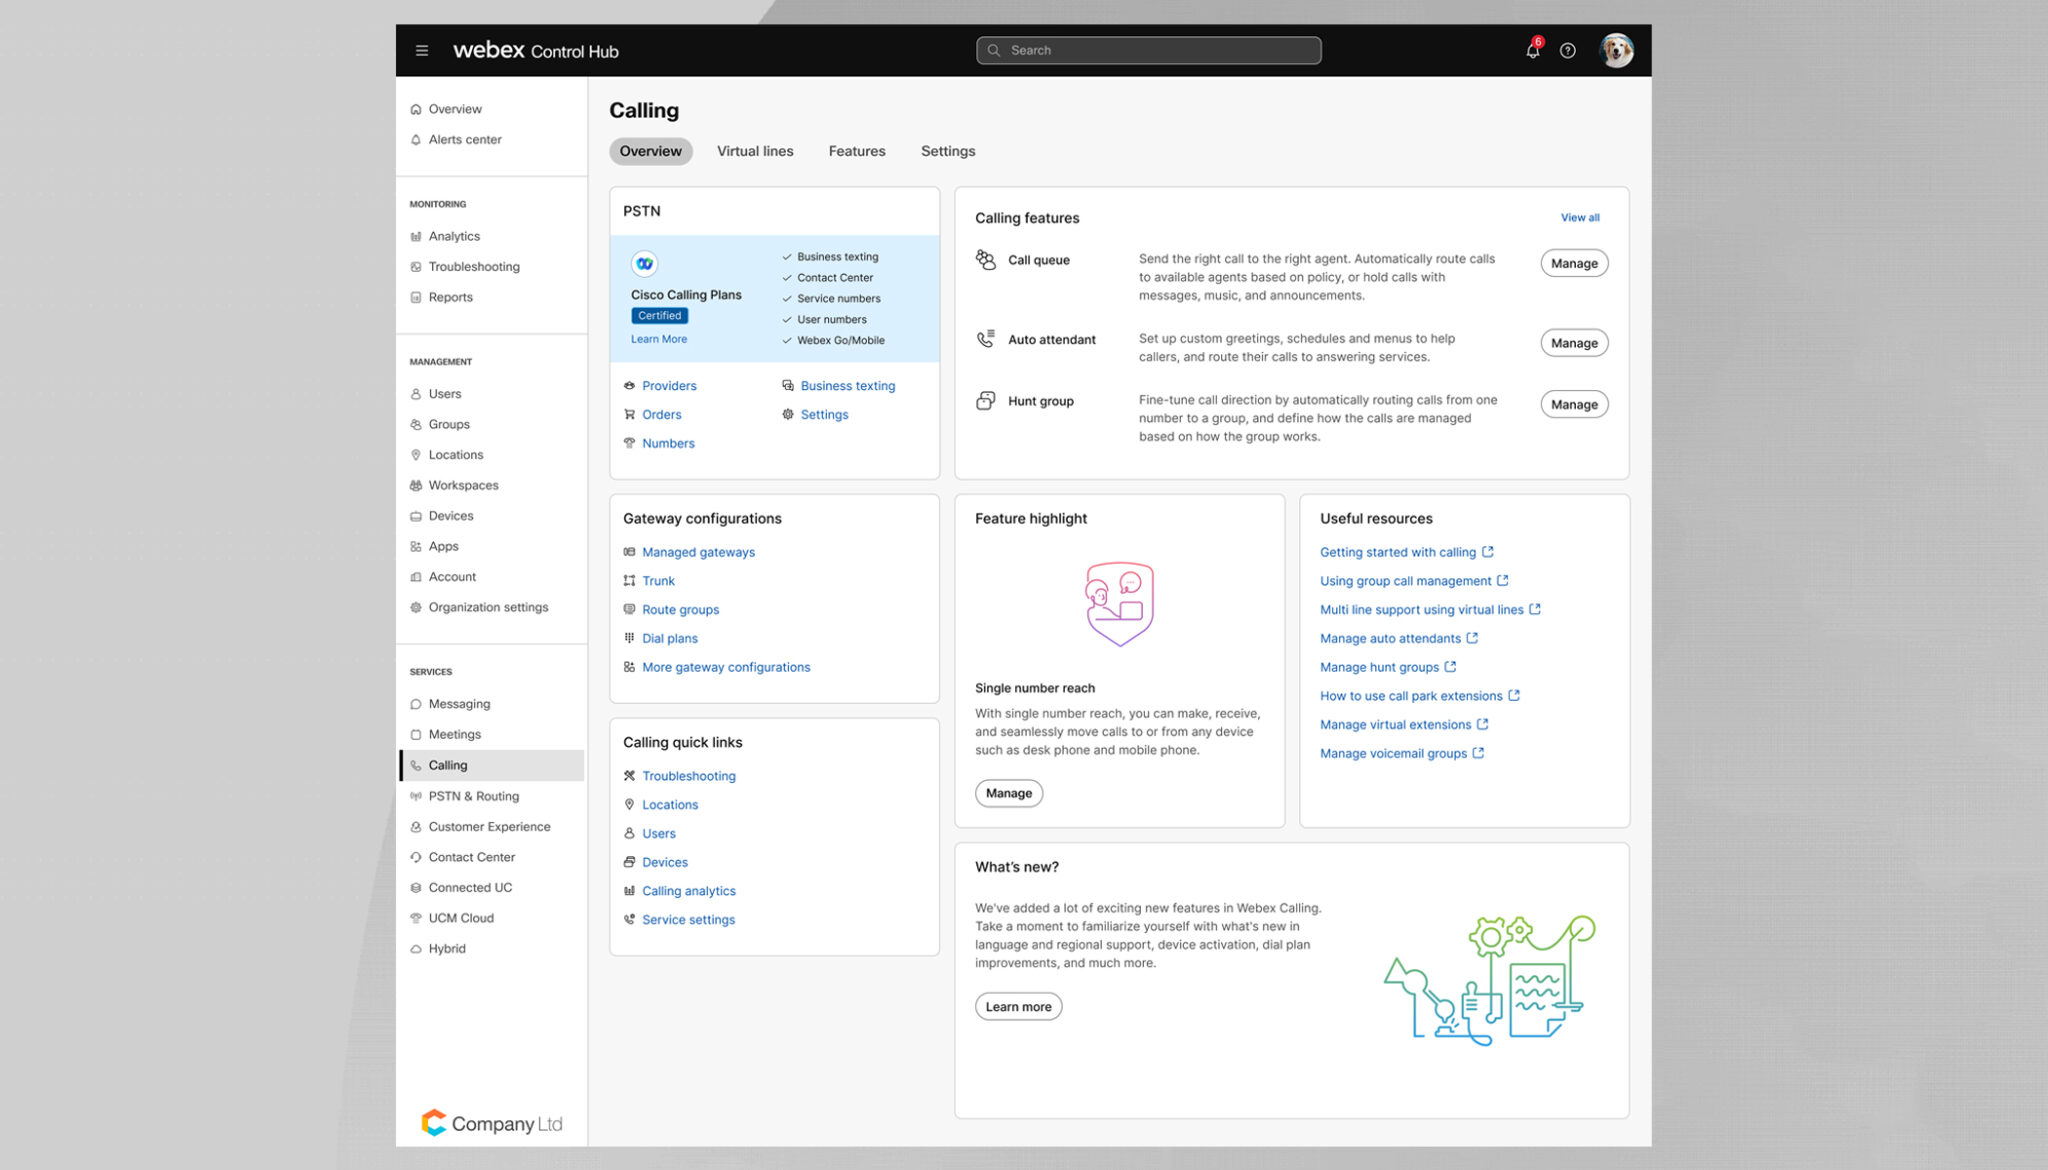The image size is (2048, 1170).
Task: Open the notifications bell icon
Action: [1531, 50]
